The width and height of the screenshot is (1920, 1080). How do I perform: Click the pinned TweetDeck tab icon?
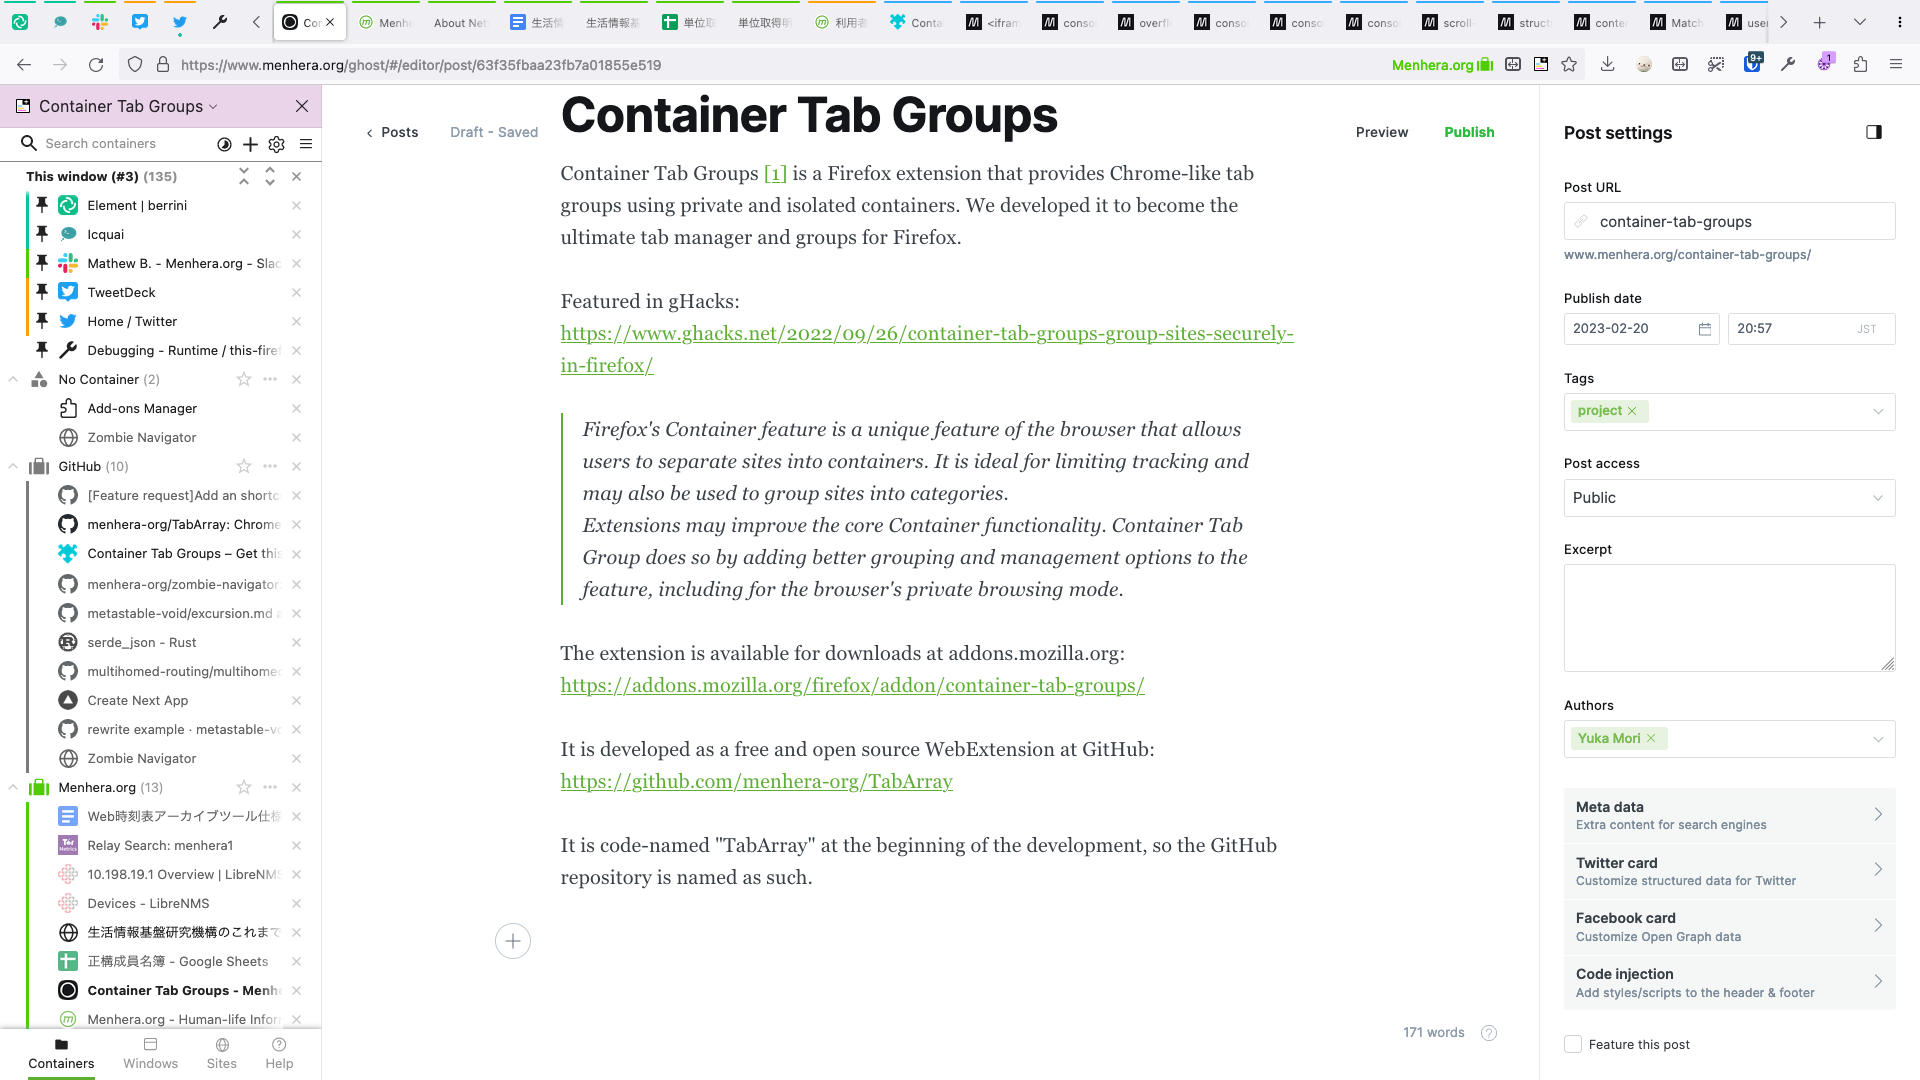tap(140, 22)
